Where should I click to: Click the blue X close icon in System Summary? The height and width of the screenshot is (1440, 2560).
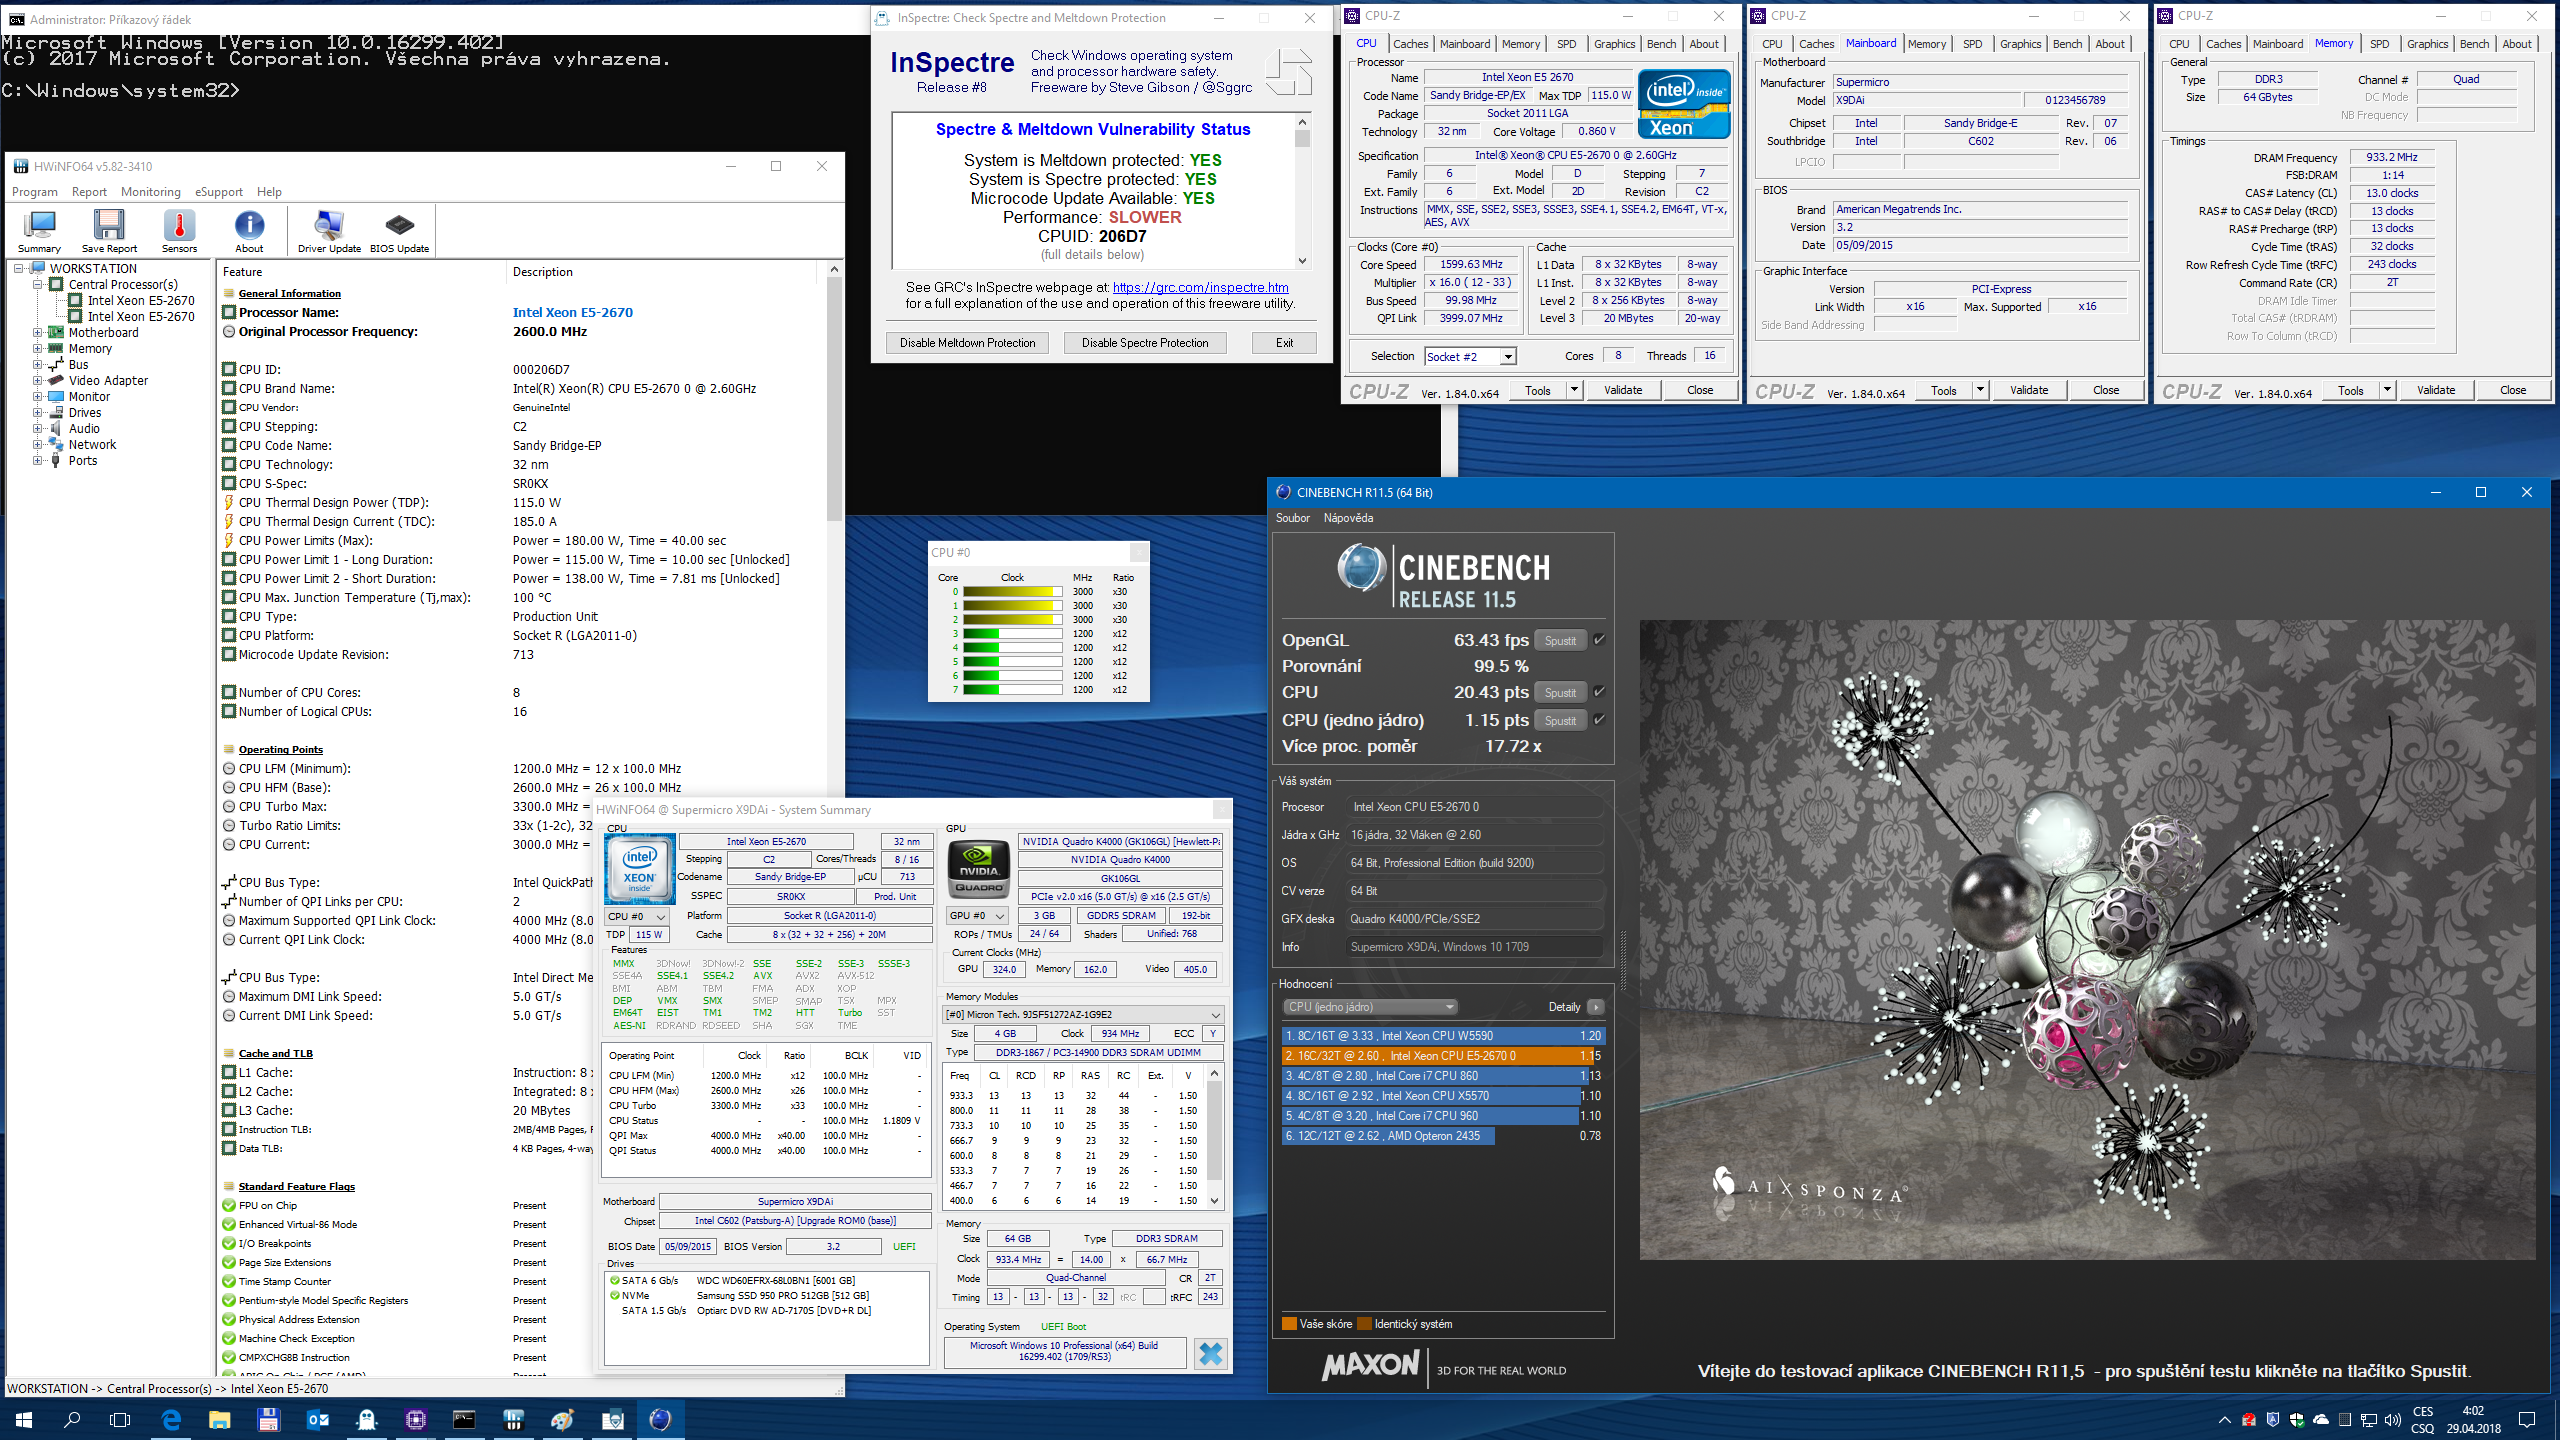[1210, 1354]
